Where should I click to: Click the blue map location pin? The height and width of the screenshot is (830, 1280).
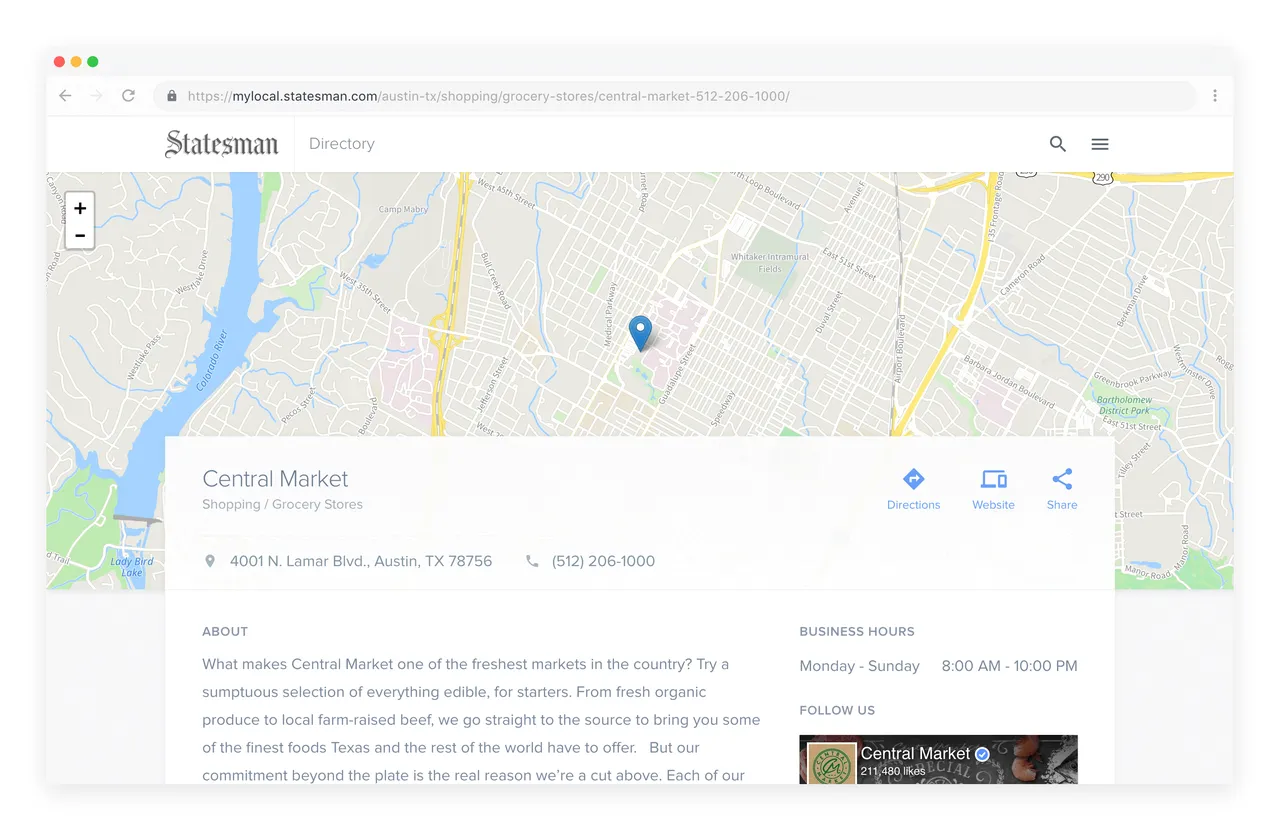click(x=640, y=333)
